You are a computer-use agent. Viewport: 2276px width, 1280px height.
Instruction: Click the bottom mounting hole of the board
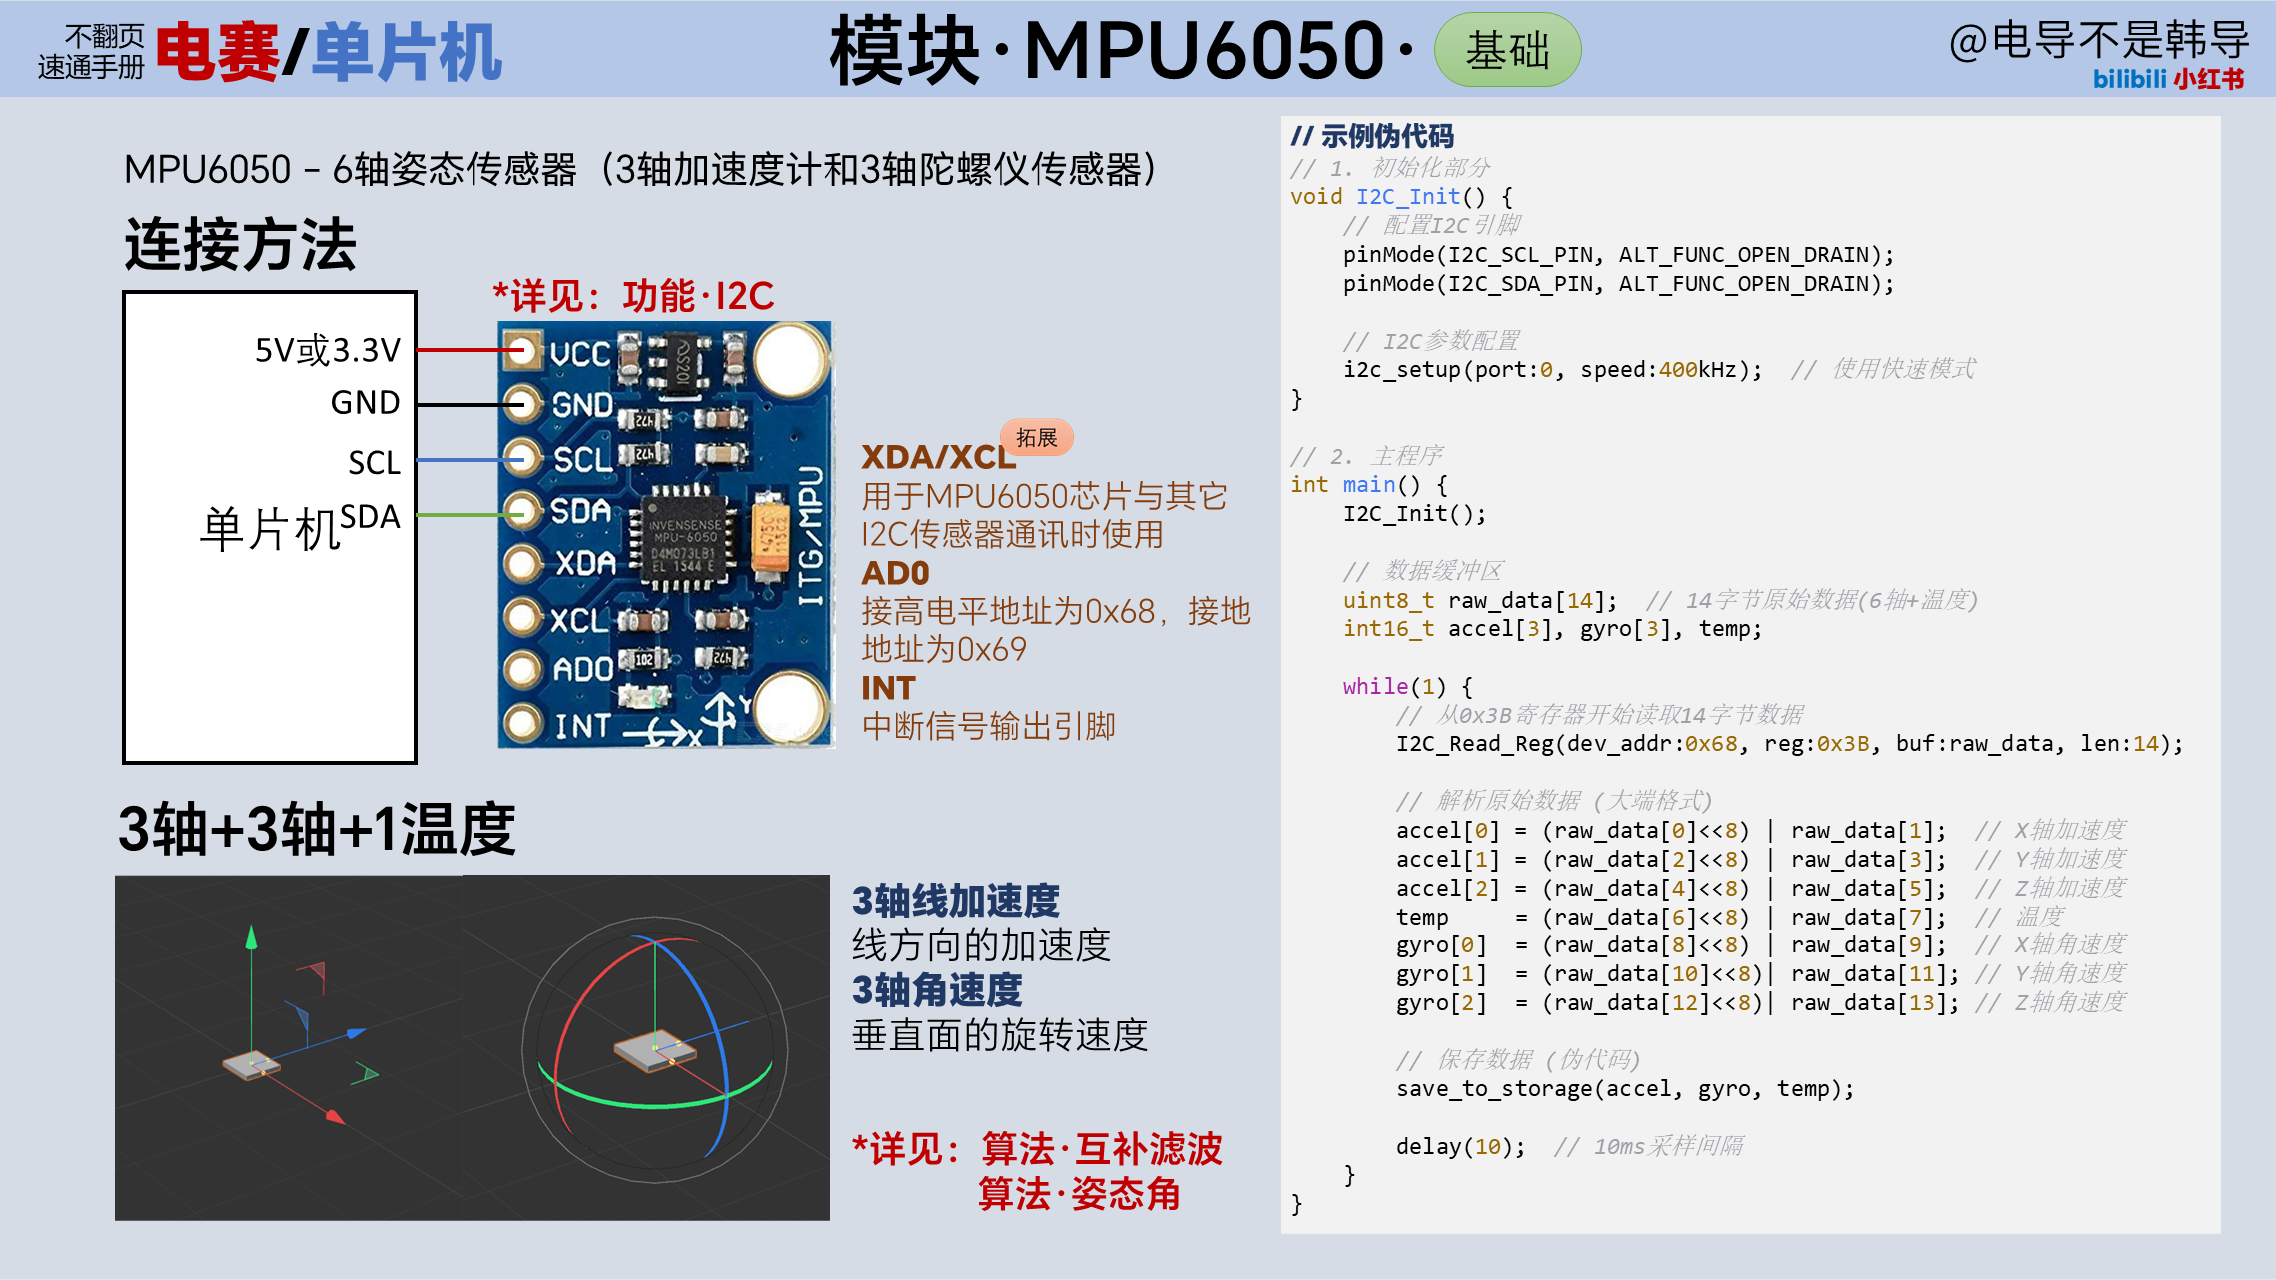(x=791, y=707)
